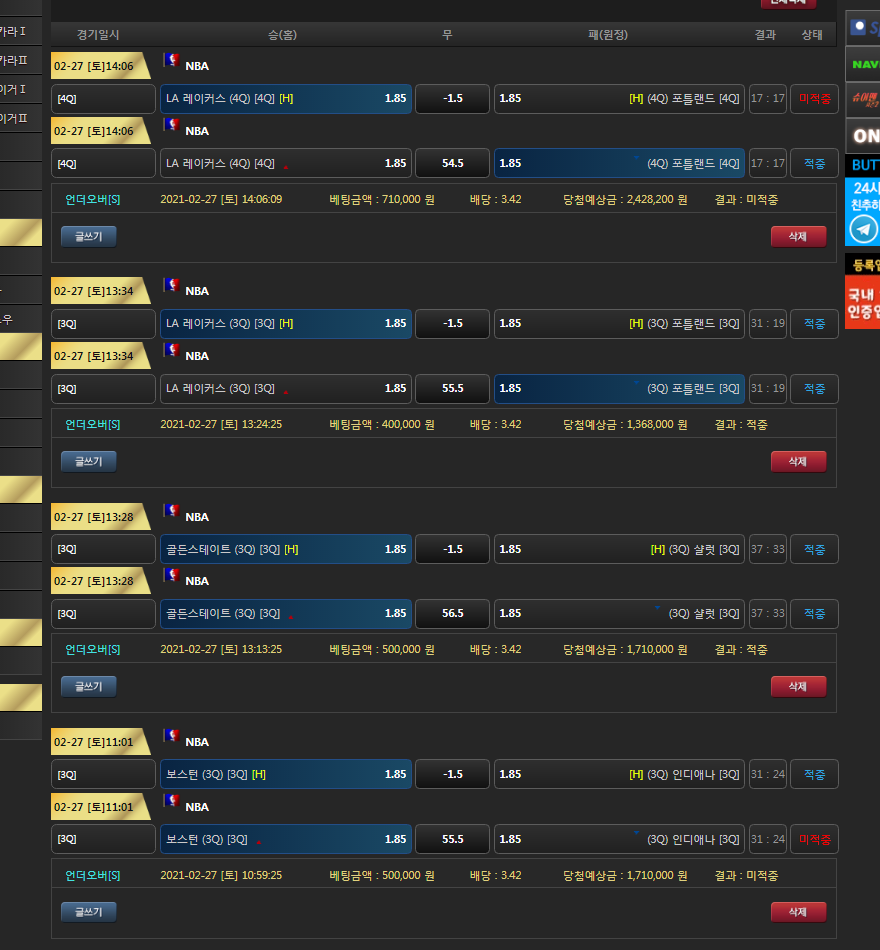
Task: Click NBA logo above Lakers 4Q 54.5 row
Action: tap(171, 125)
